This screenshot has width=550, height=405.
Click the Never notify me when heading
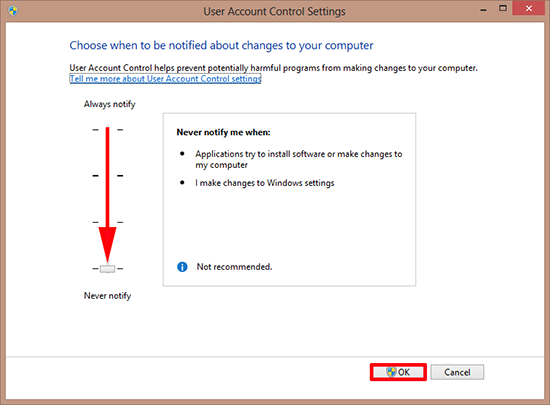point(223,133)
